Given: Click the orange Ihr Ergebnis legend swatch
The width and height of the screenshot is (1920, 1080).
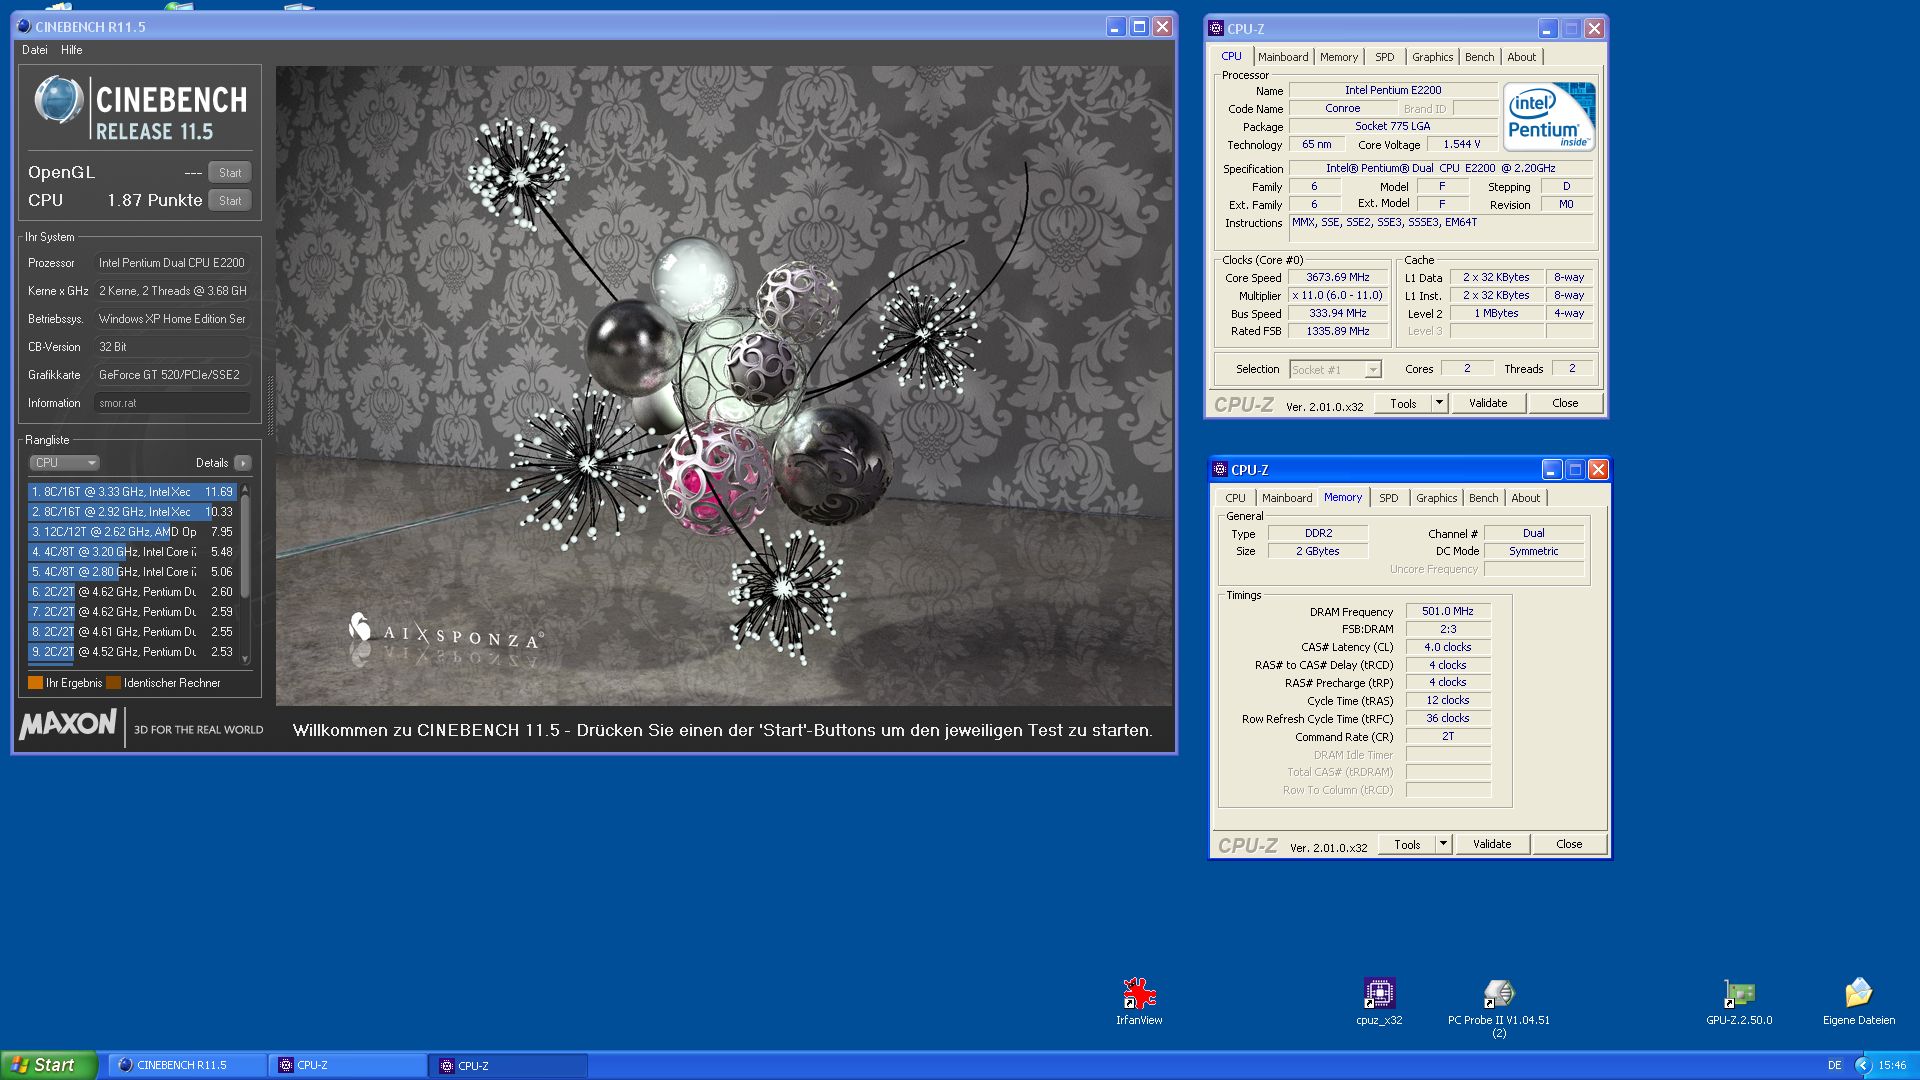Looking at the screenshot, I should [x=35, y=683].
